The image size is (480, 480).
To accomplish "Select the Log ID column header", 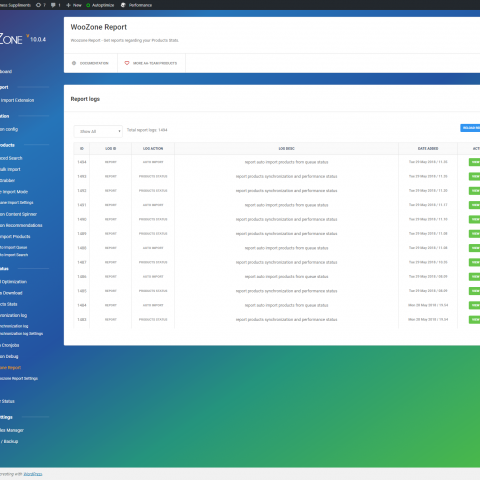I will tap(111, 148).
